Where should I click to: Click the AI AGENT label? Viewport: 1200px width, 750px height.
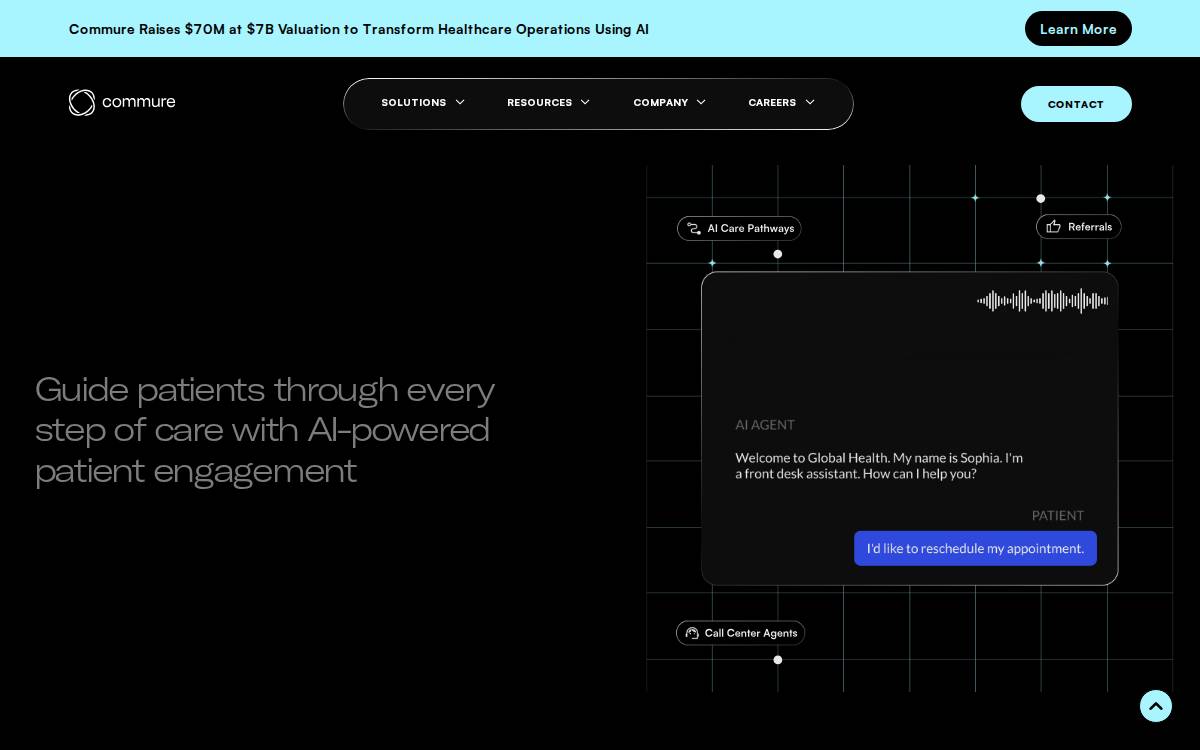(x=765, y=425)
